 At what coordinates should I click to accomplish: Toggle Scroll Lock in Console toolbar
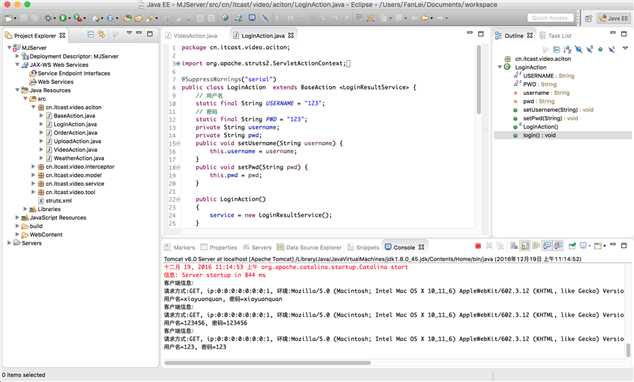(x=525, y=246)
